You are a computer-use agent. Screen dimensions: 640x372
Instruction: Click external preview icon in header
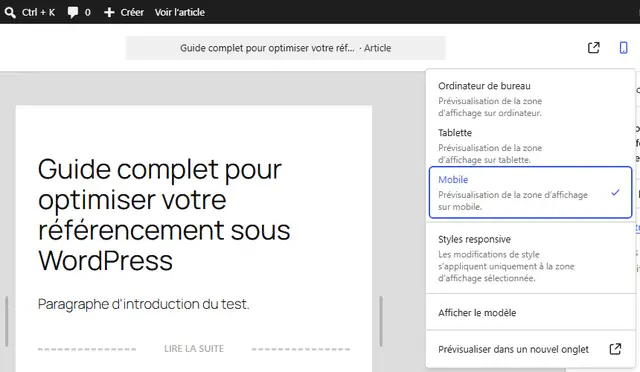coord(593,48)
